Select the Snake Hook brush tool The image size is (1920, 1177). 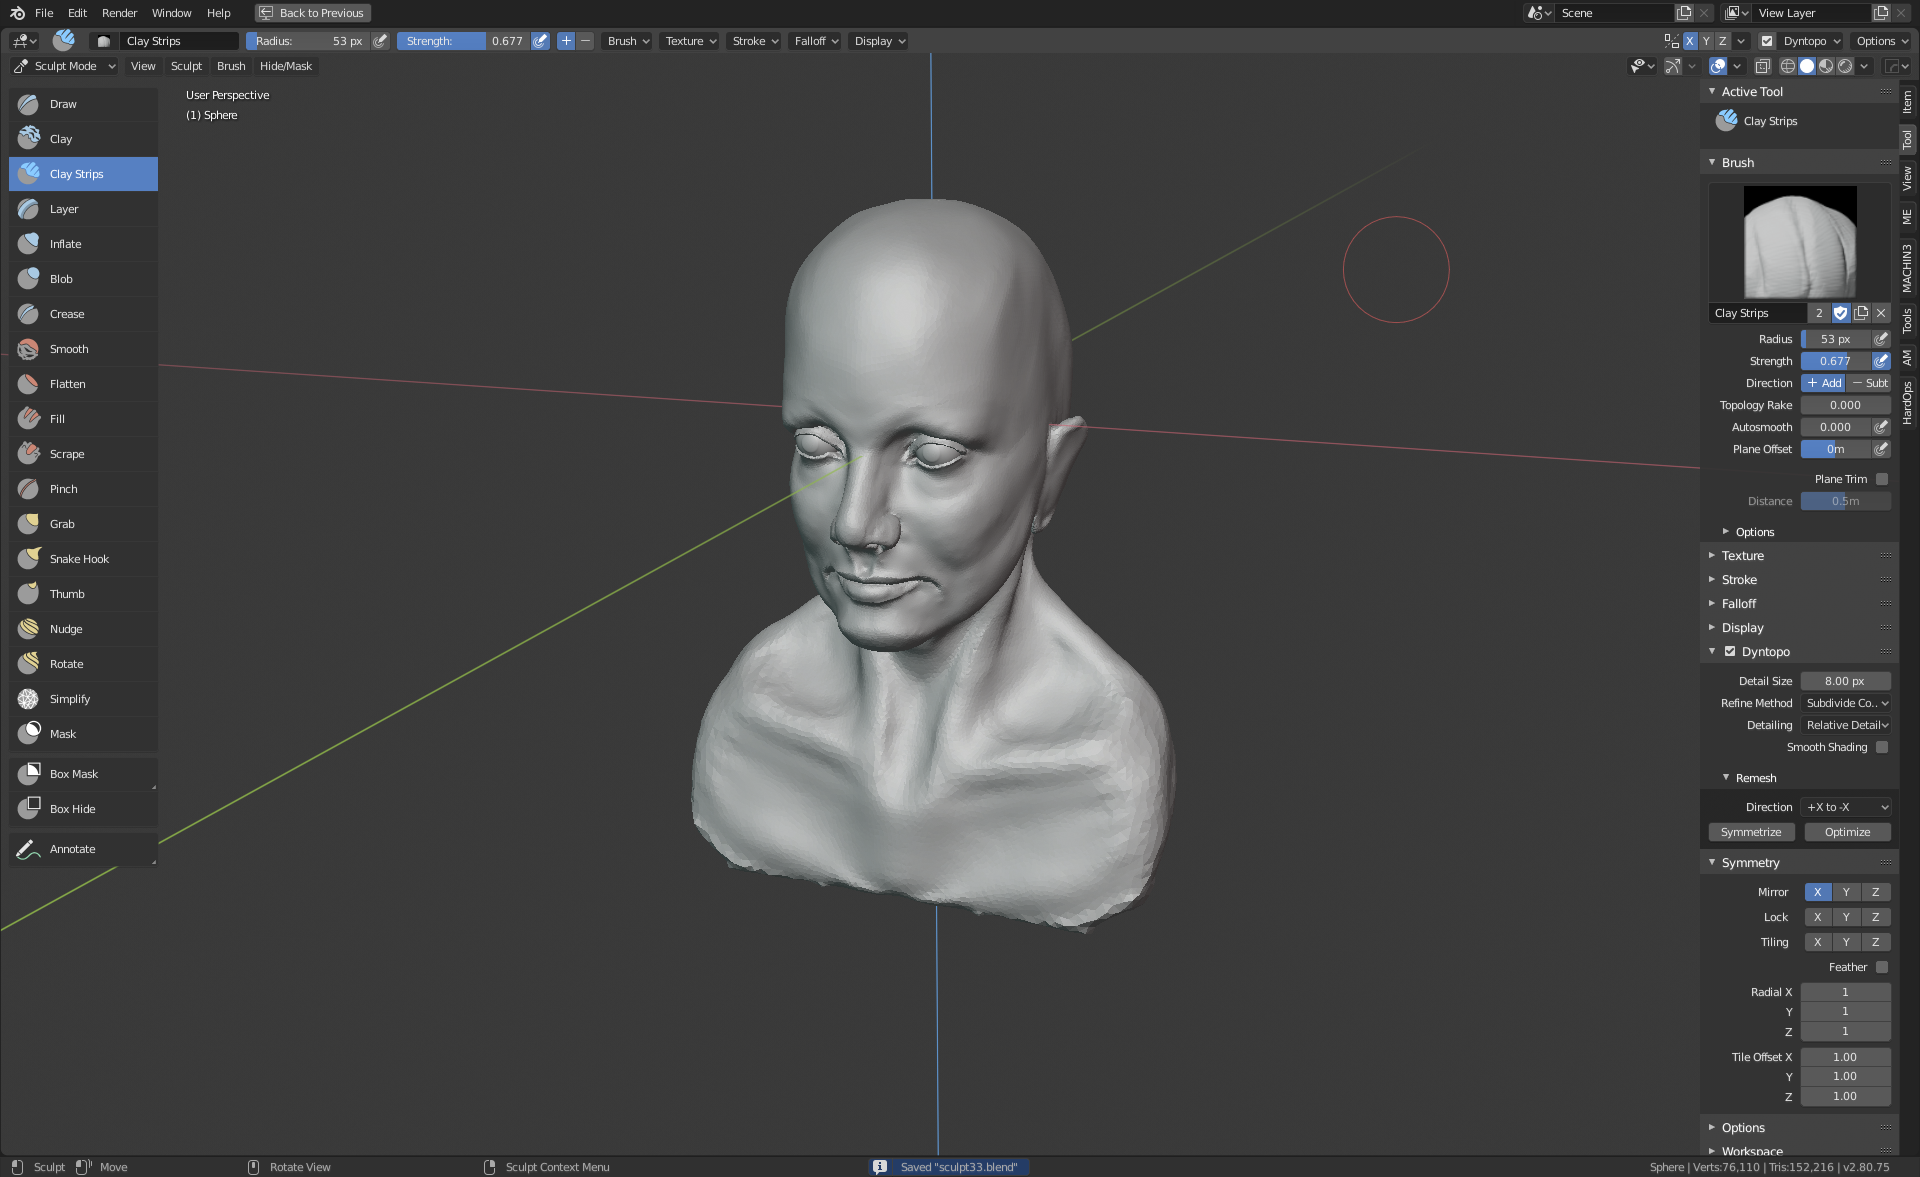[x=79, y=559]
